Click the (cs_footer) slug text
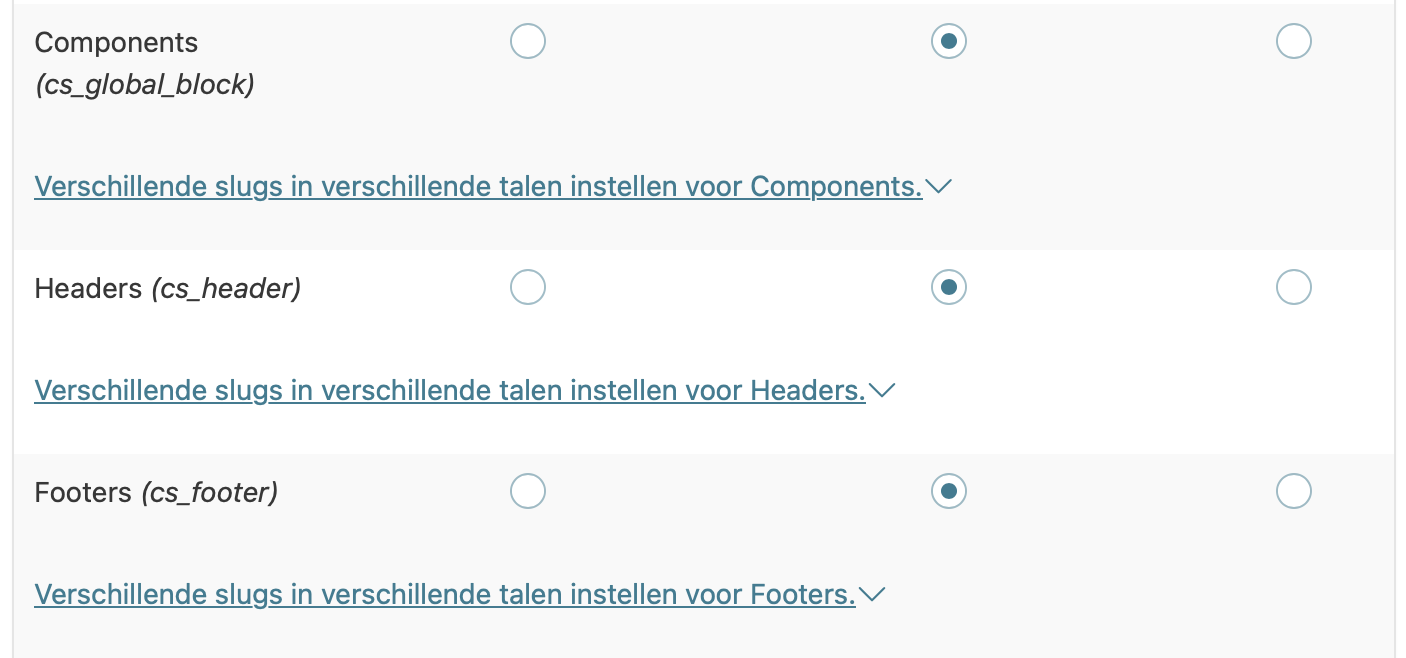Image resolution: width=1406 pixels, height=658 pixels. 209,493
